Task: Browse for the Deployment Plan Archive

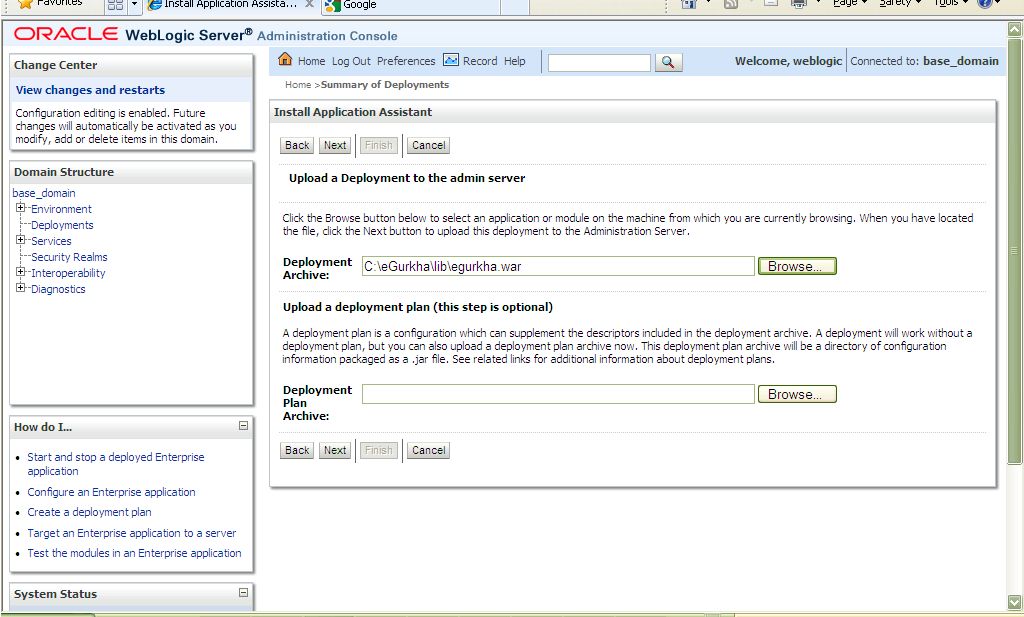Action: pos(797,394)
